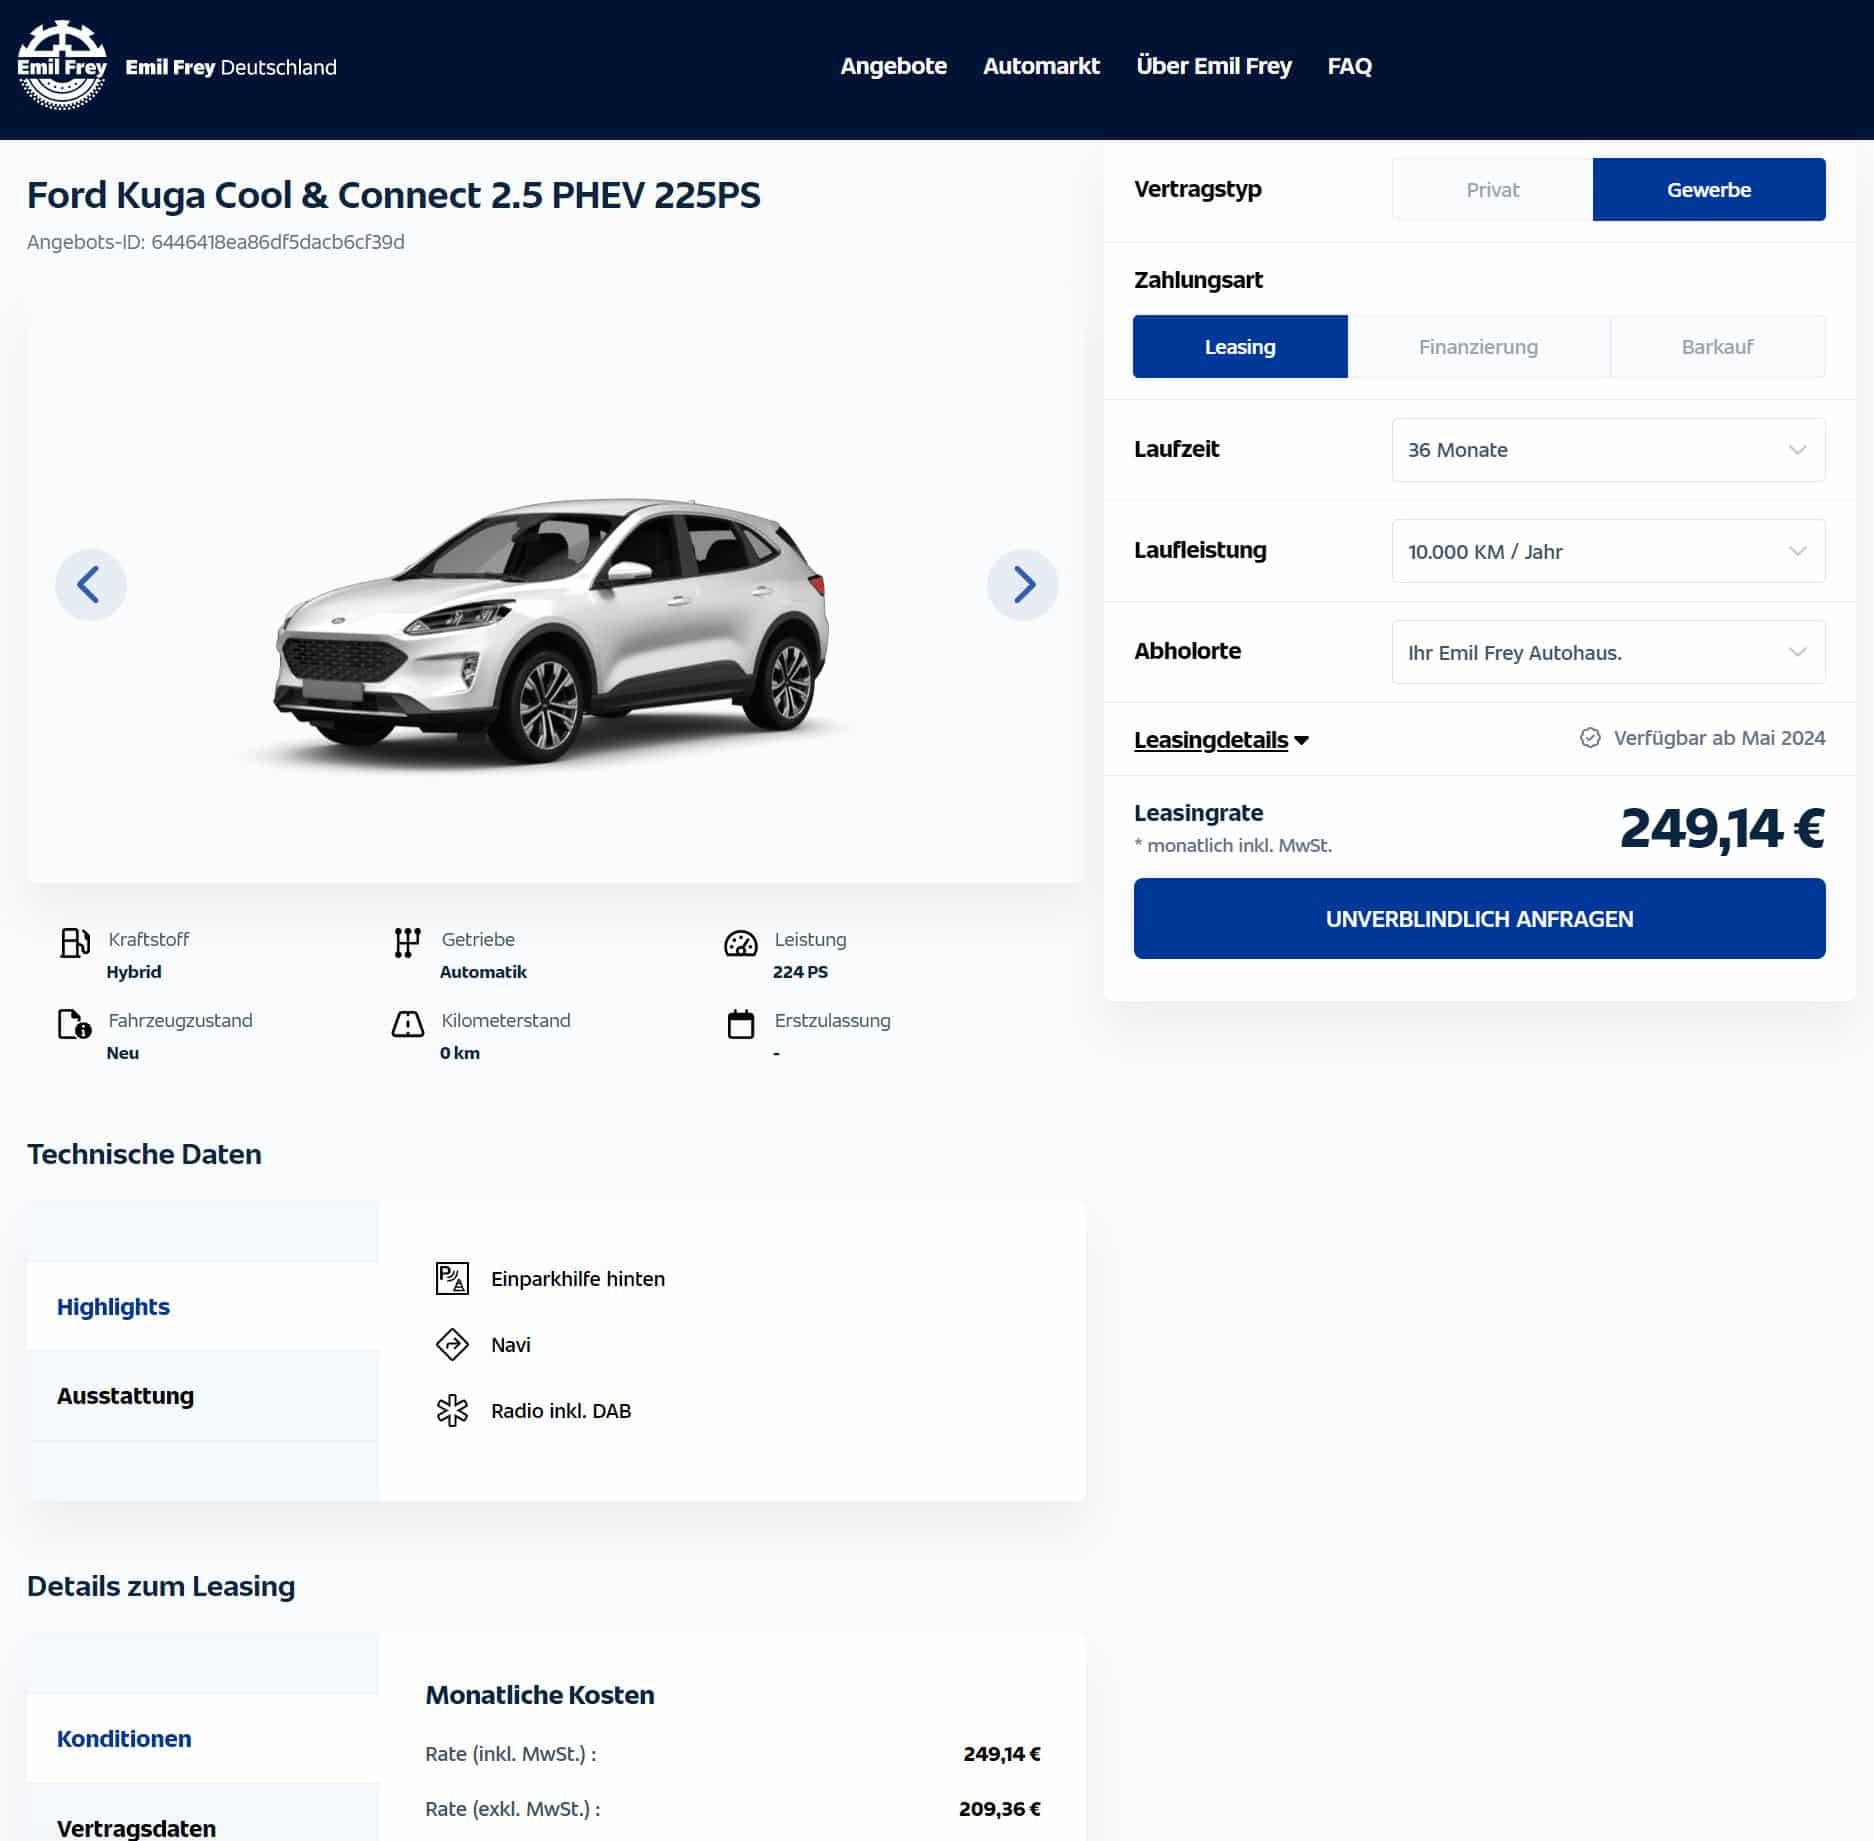This screenshot has height=1841, width=1874.
Task: Click the Fahrzeugzustand document icon
Action: point(74,1024)
